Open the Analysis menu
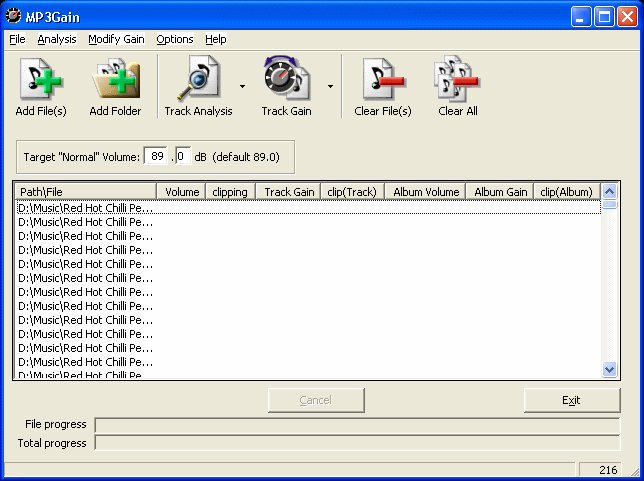The width and height of the screenshot is (644, 481). tap(57, 39)
